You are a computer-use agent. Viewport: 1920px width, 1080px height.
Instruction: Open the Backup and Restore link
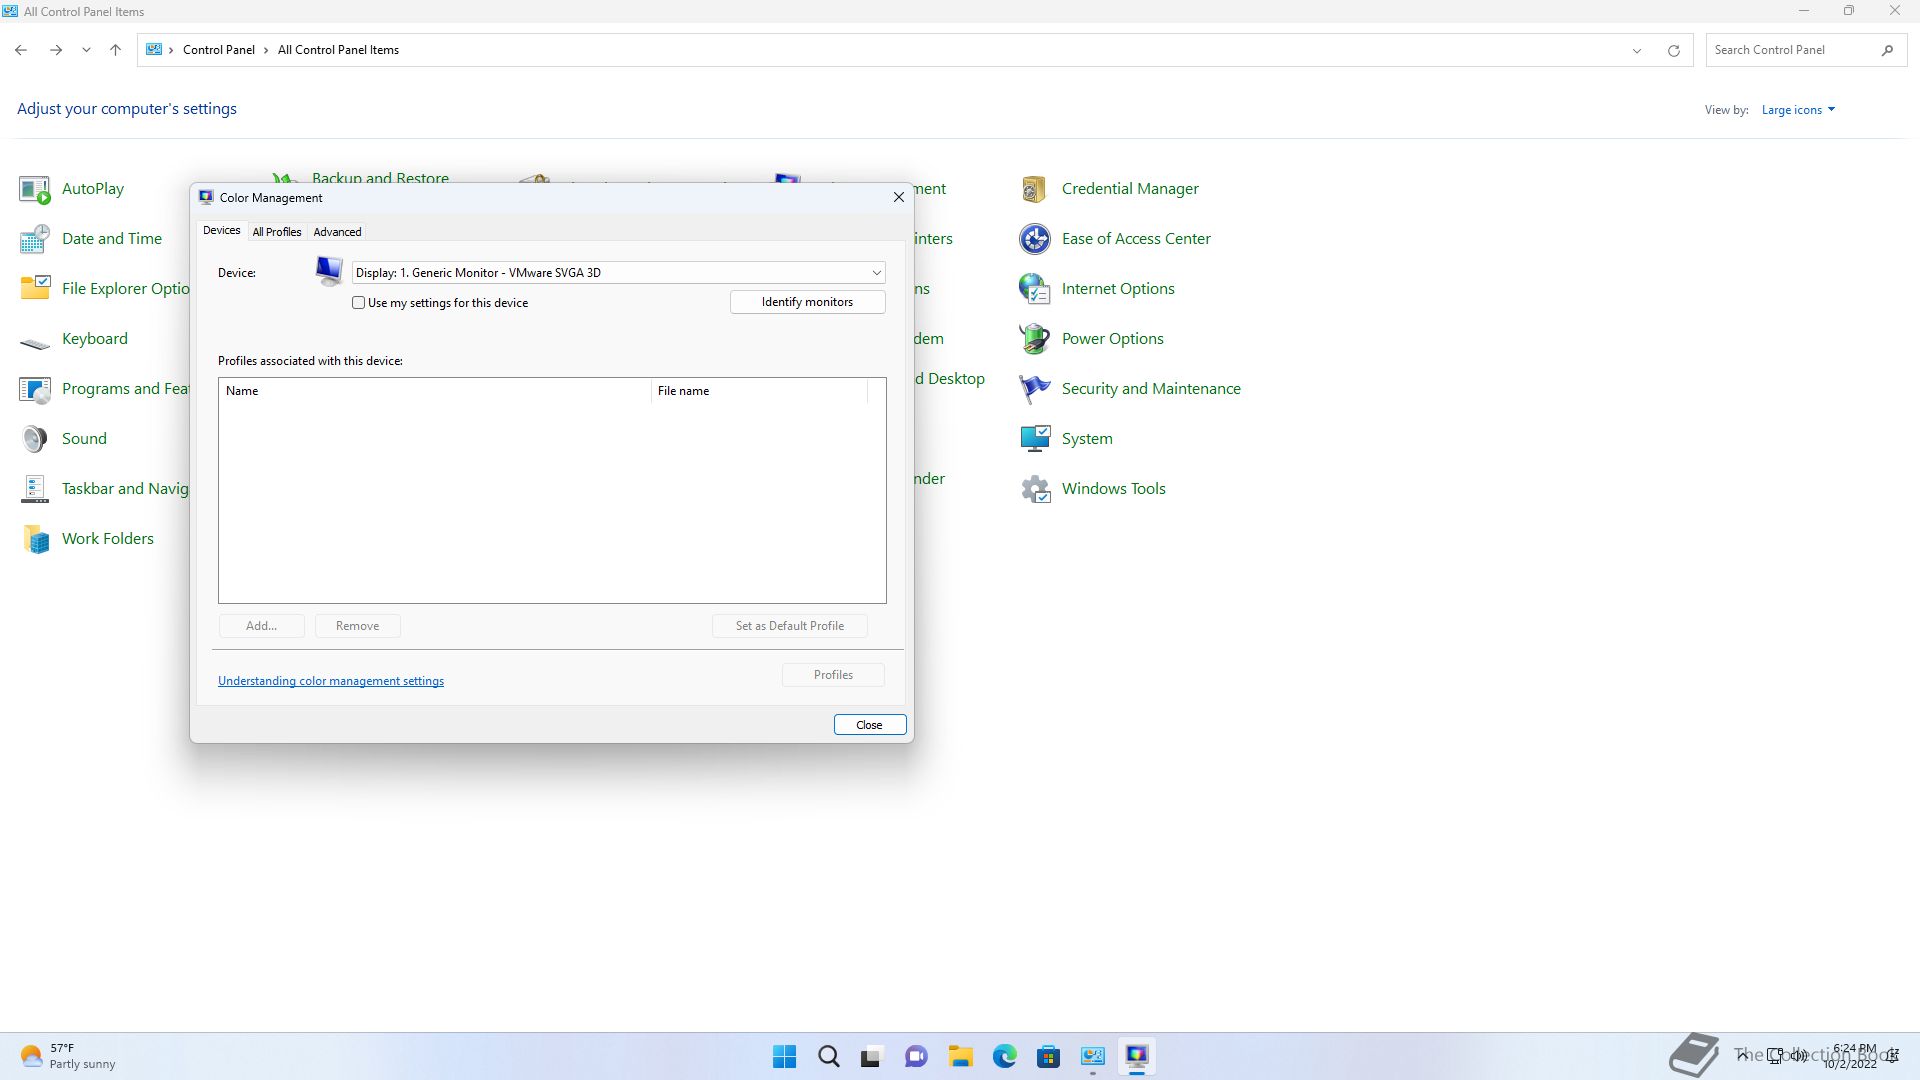pos(380,178)
